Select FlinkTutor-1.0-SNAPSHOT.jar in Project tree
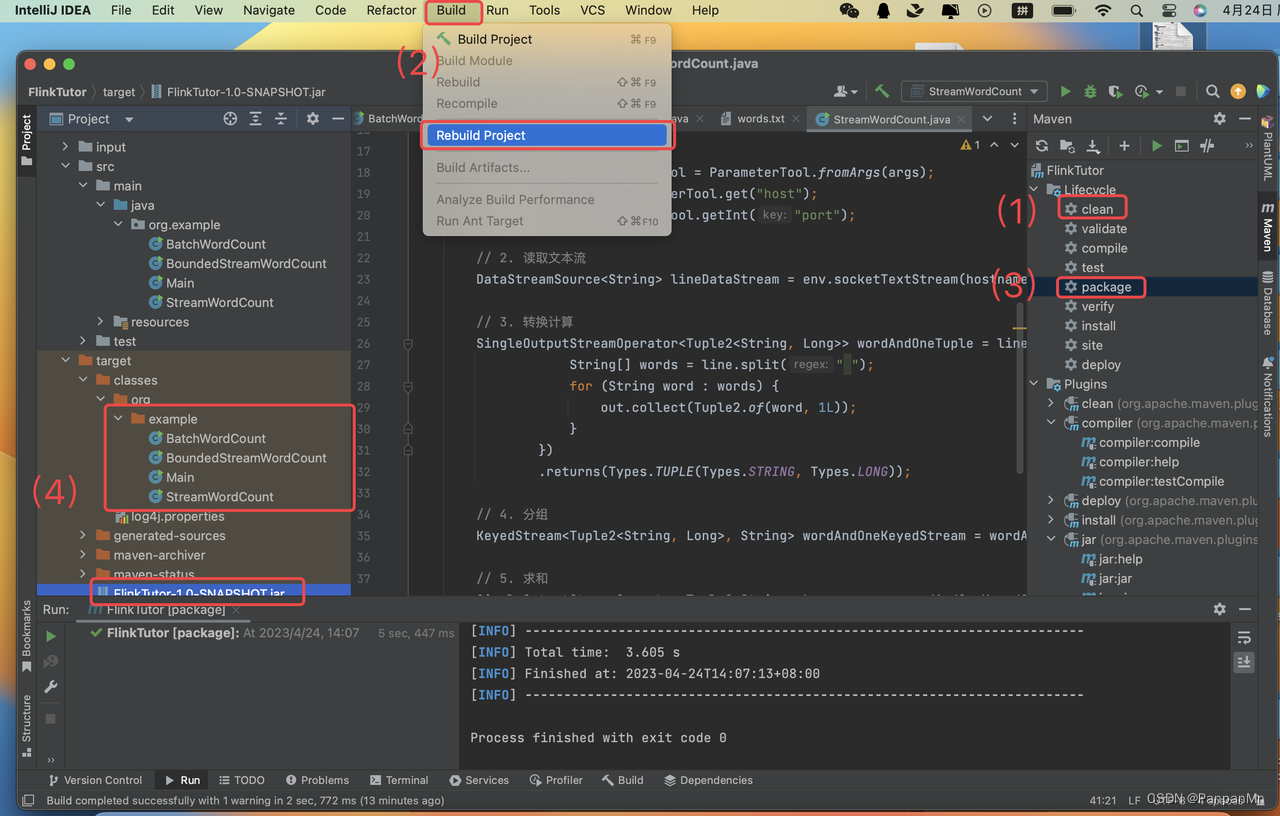The image size is (1280, 816). (199, 593)
